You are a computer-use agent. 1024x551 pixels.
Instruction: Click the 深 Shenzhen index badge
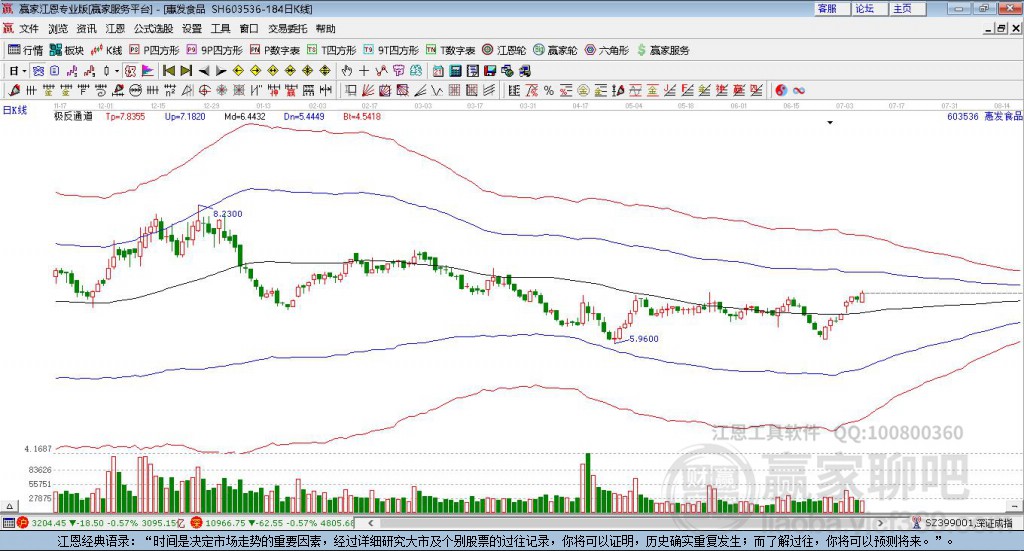196,523
